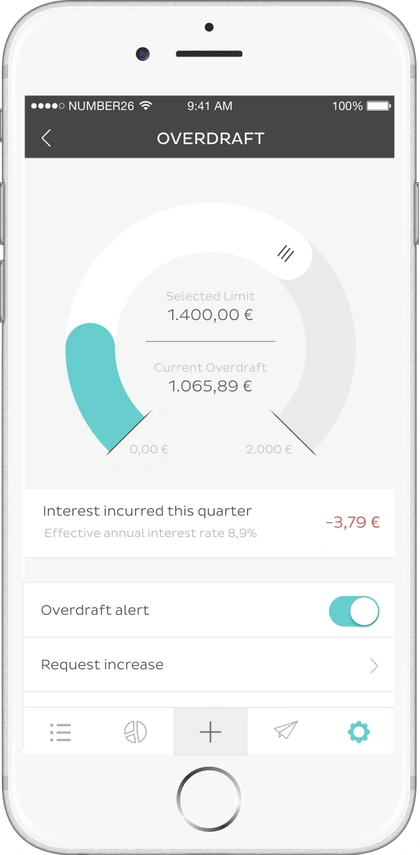Open the paper plane send money tab
This screenshot has width=420, height=855.
click(286, 731)
